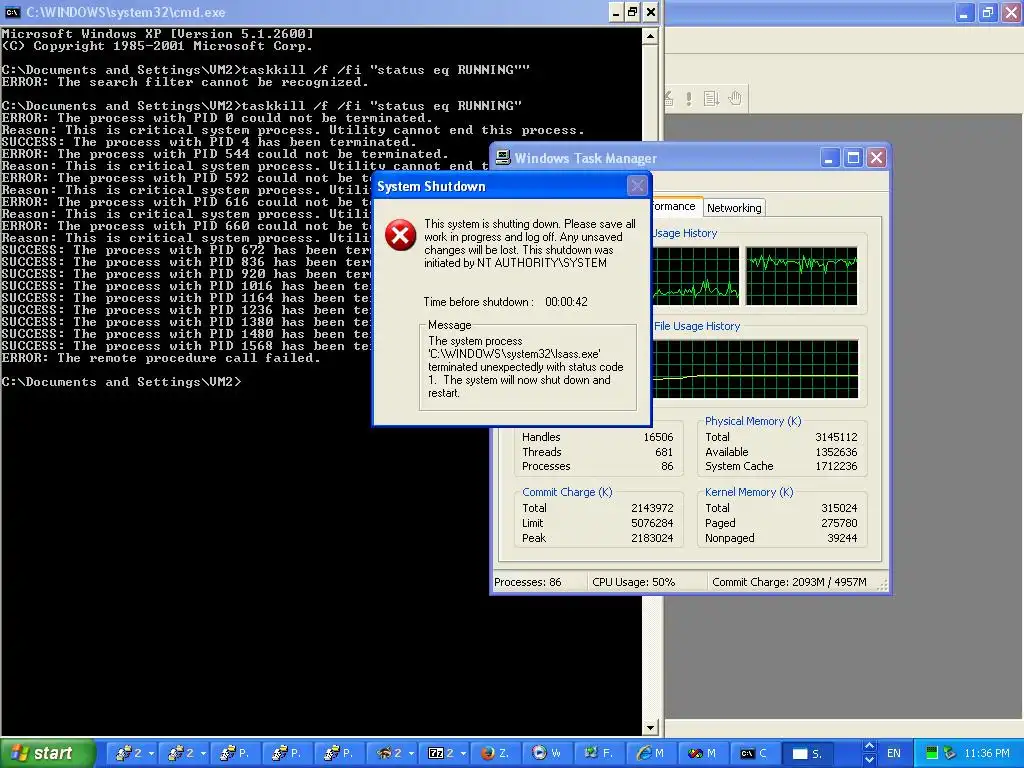Click the System Cache value 1712236

pyautogui.click(x=836, y=466)
